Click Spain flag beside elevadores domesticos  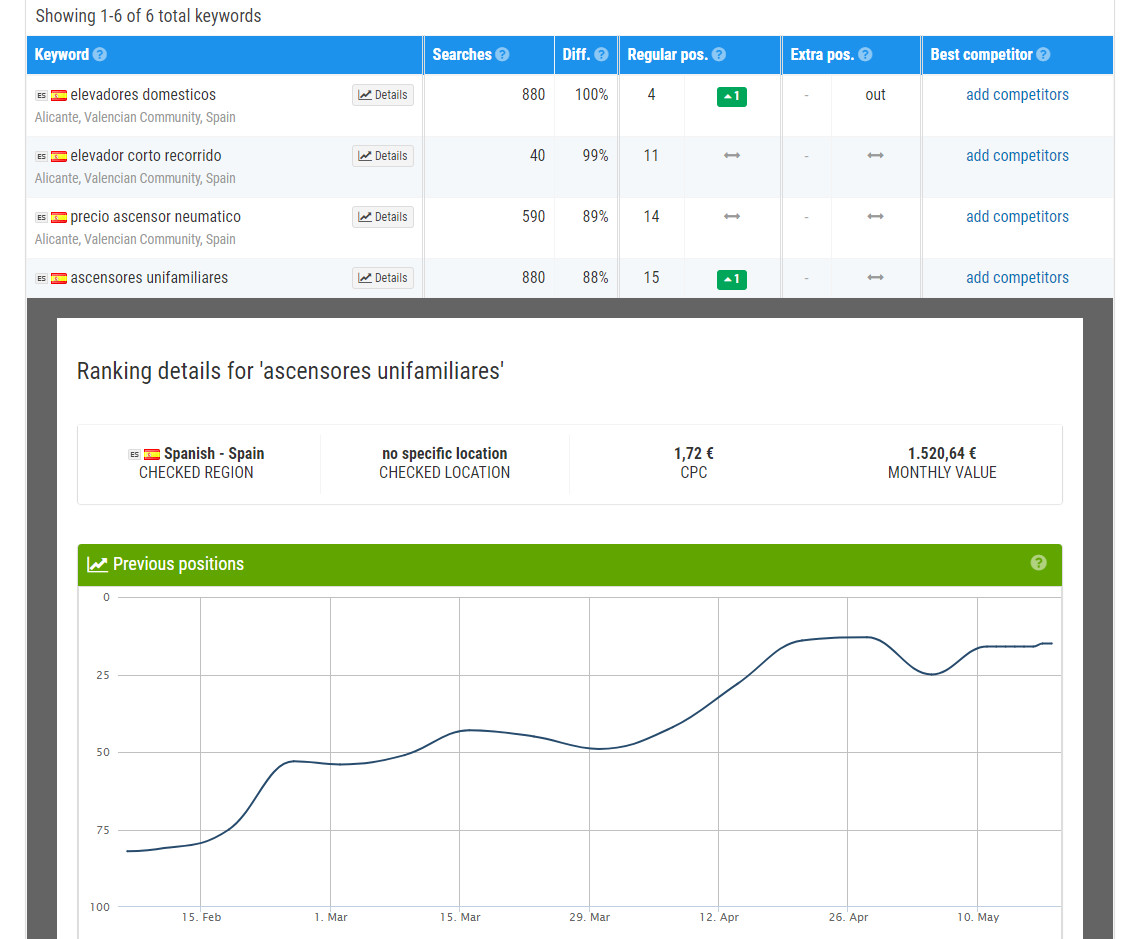[59, 95]
